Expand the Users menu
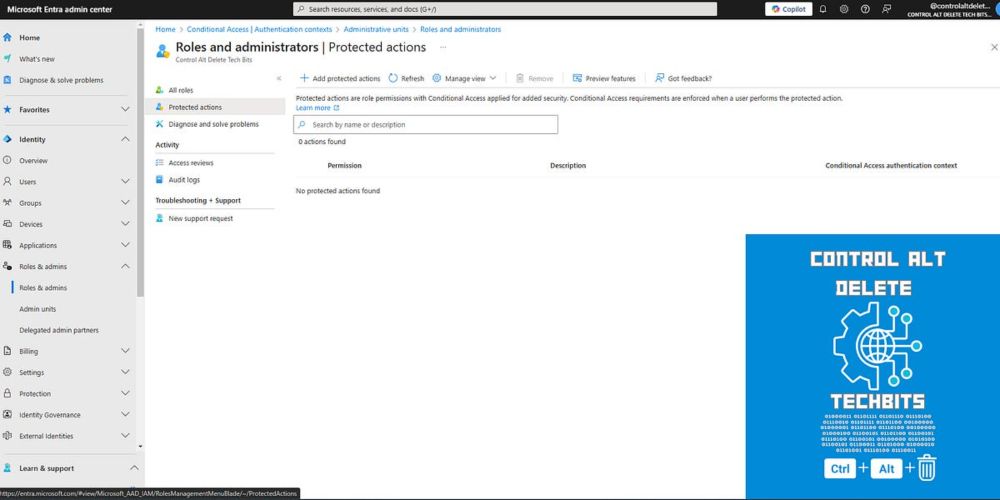Viewport: 1000px width, 500px height. 125,182
